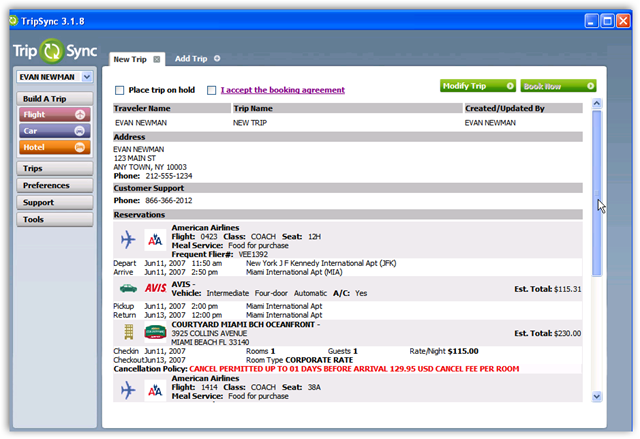Open the I accept the booking agreement link
Screen dimensions: 640x439
[x=282, y=90]
